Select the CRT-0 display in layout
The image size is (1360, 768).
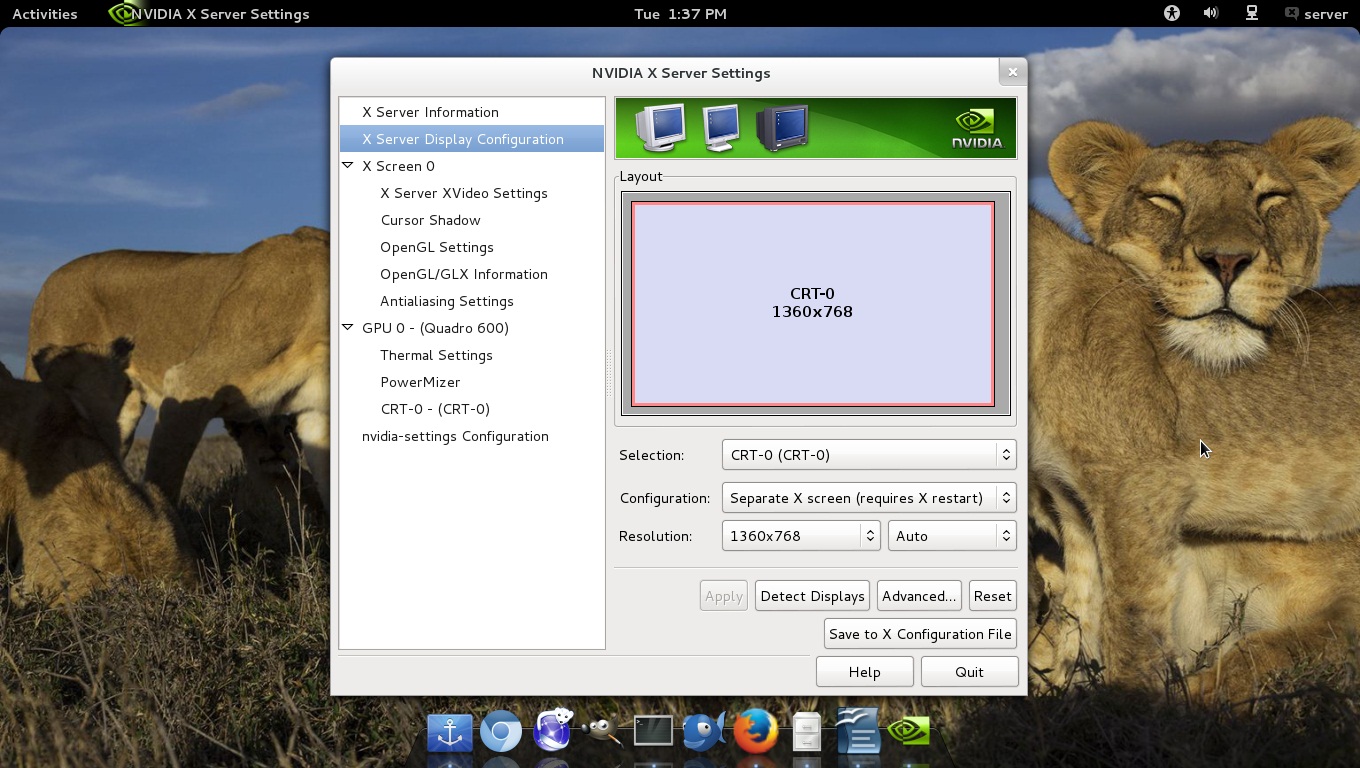812,303
